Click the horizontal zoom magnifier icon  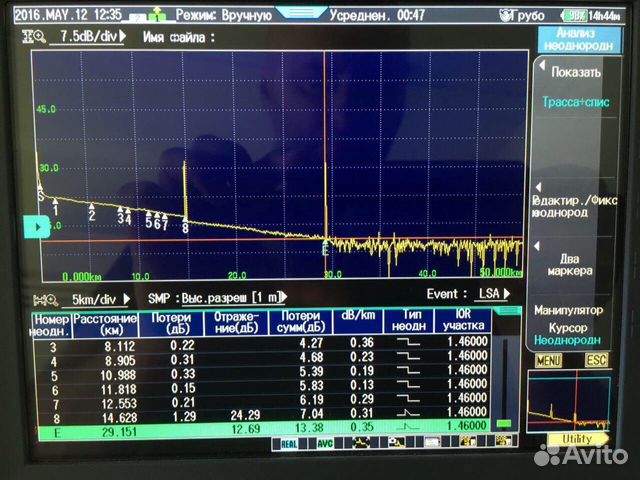pos(44,298)
